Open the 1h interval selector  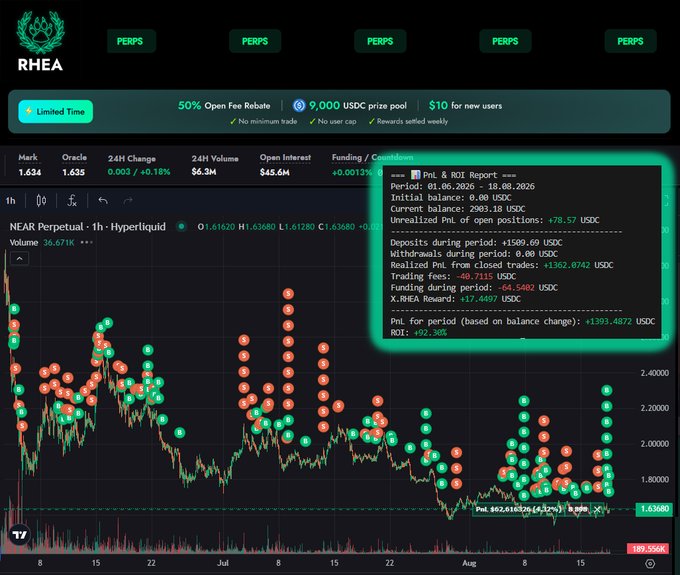(x=10, y=201)
